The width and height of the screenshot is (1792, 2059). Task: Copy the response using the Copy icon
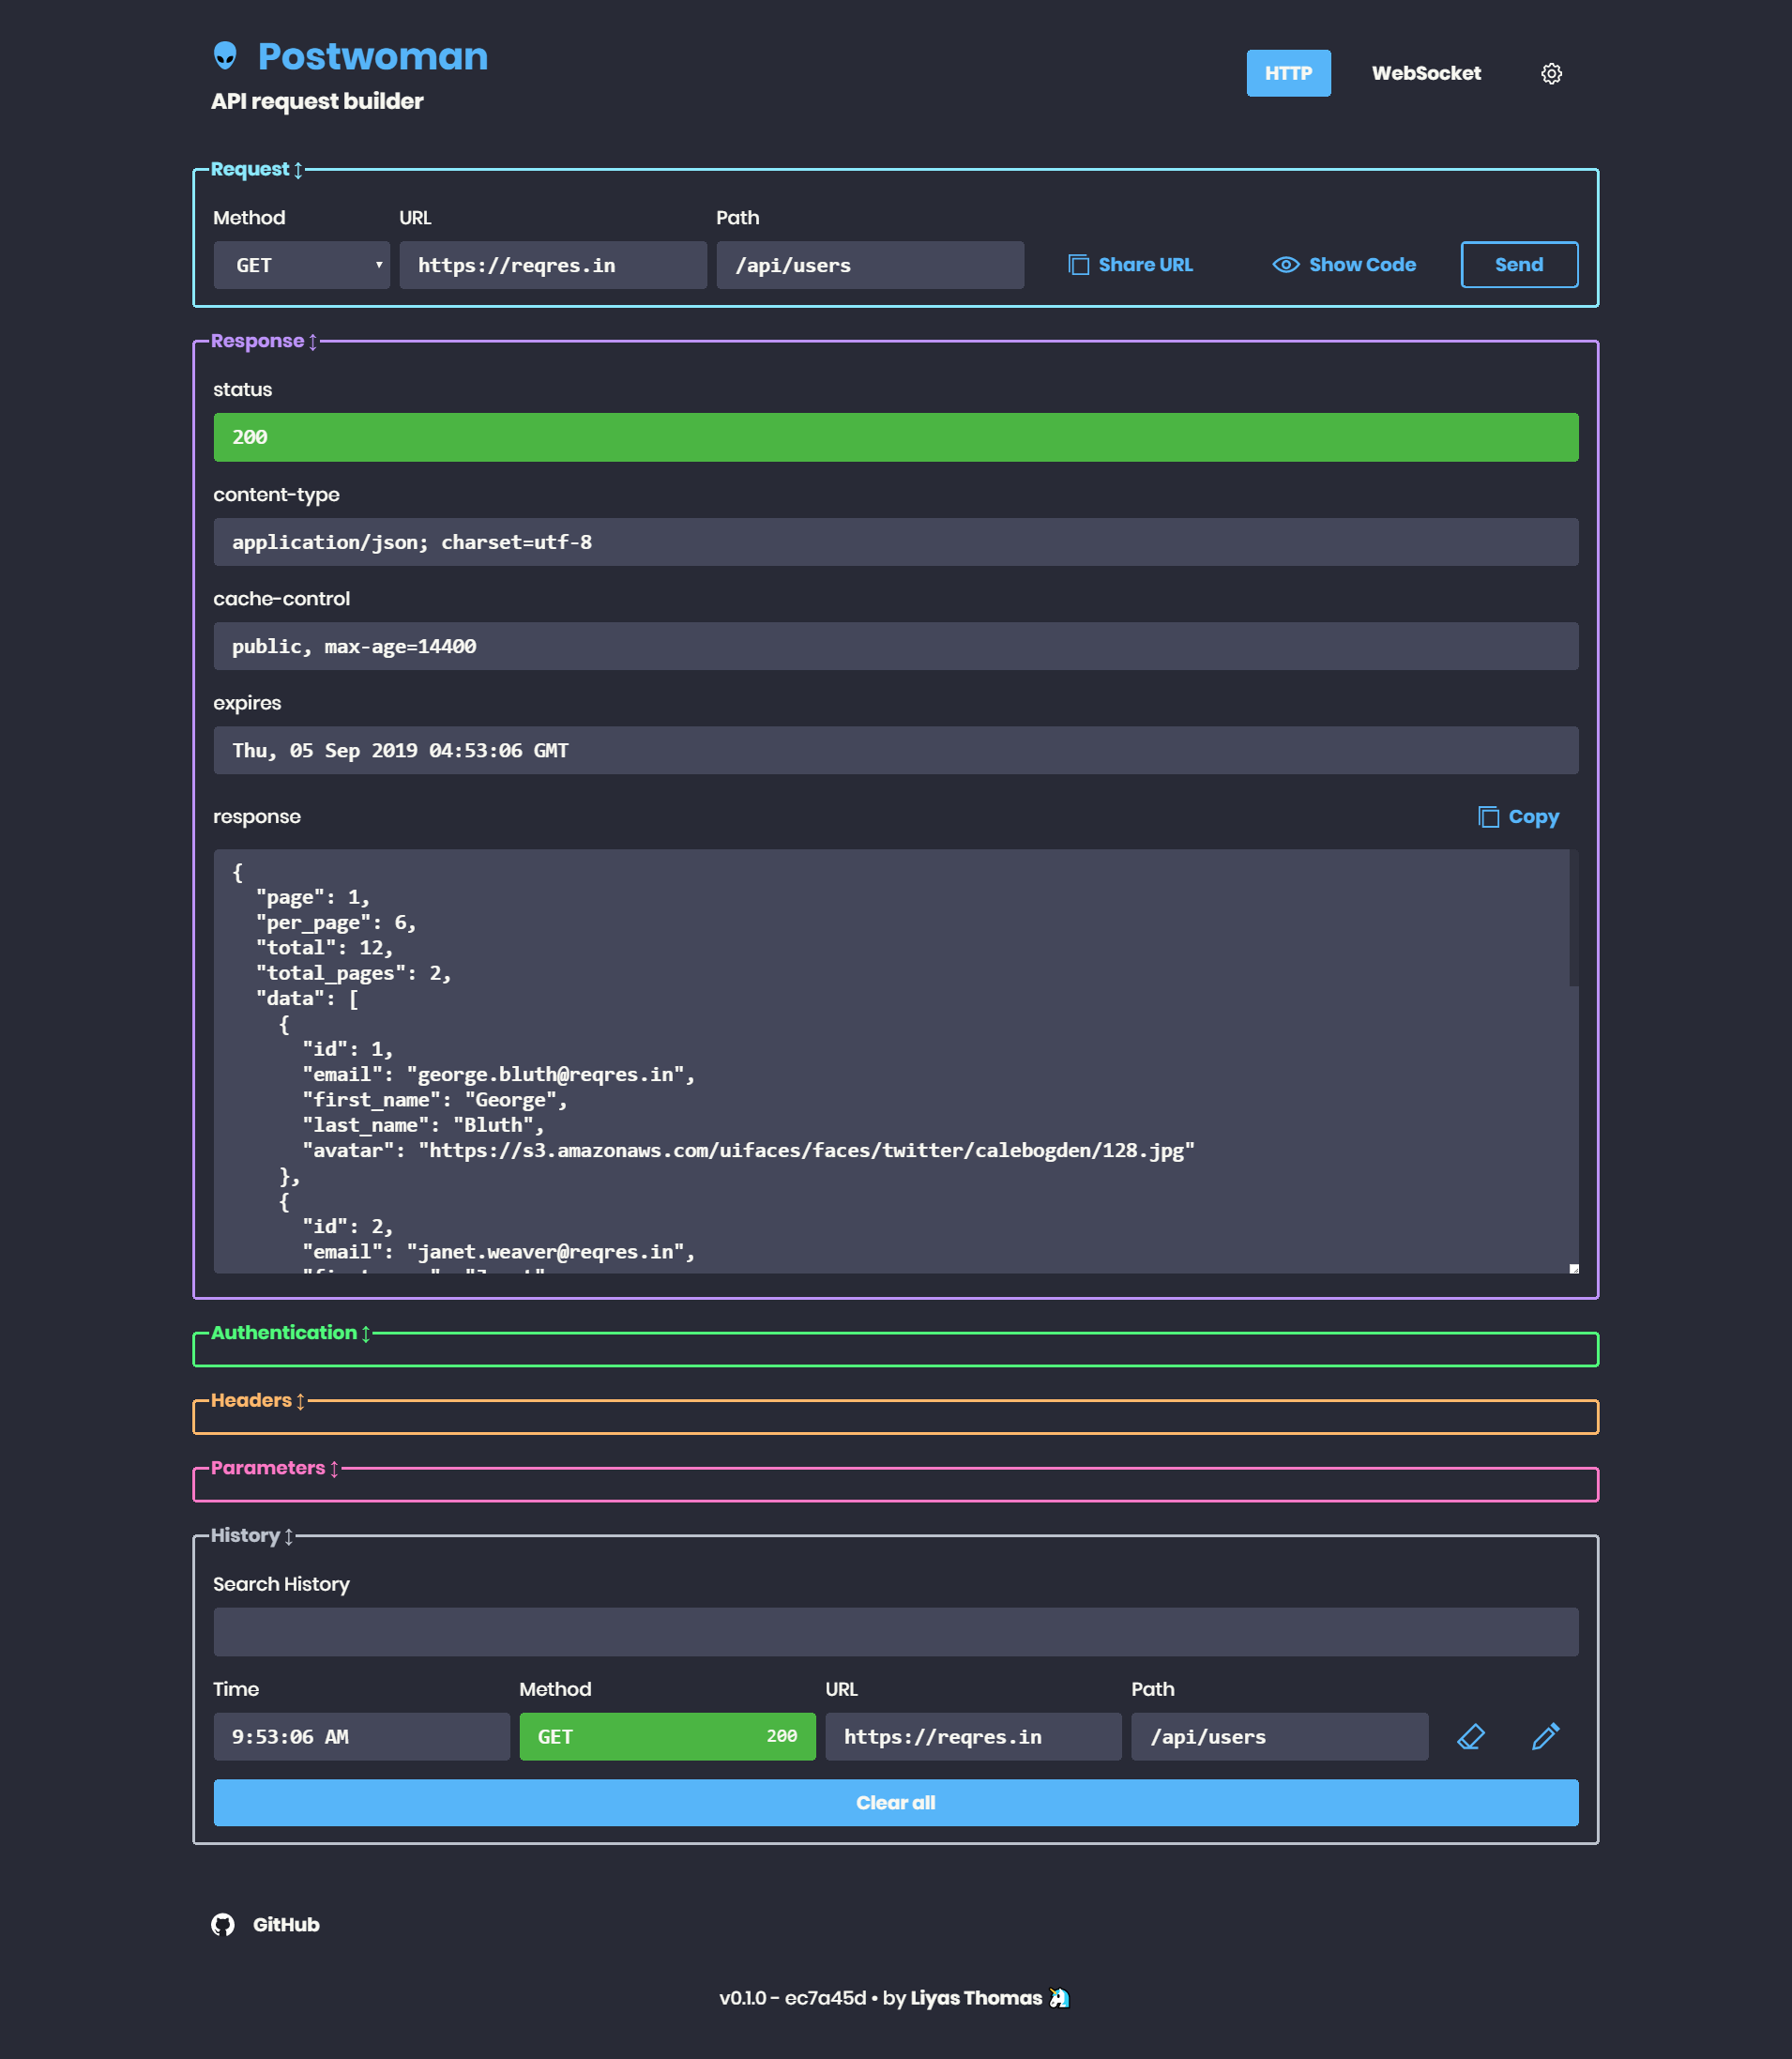[1488, 817]
